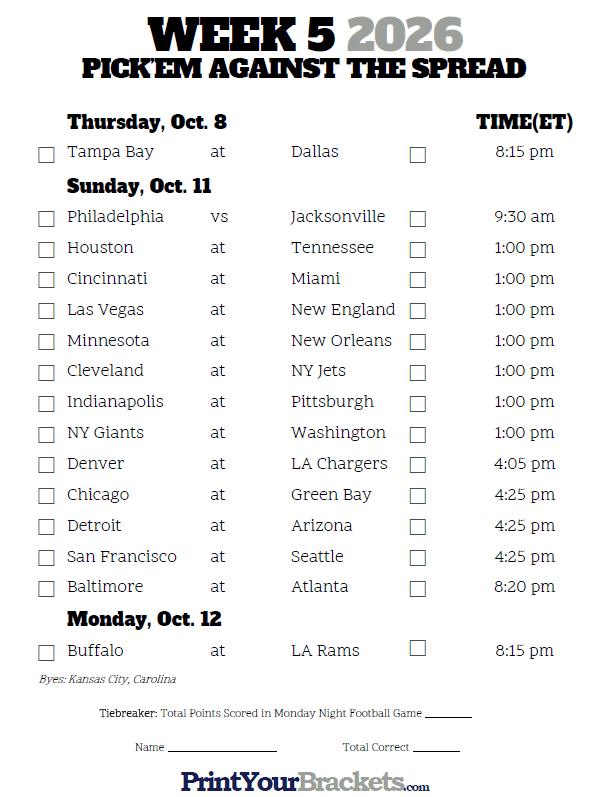Tick the Philadelphia checkbox
Screen dimensions: 616x797
tap(46, 219)
